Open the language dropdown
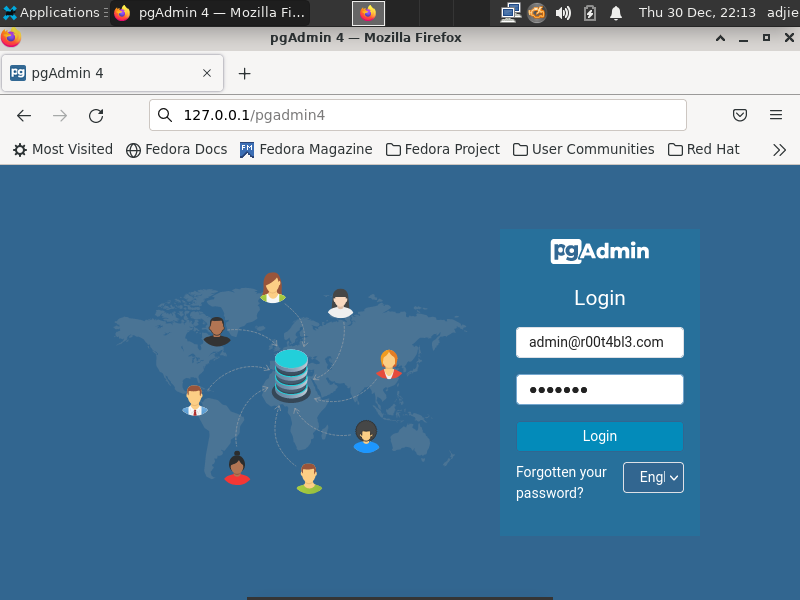The height and width of the screenshot is (600, 800). [x=653, y=478]
